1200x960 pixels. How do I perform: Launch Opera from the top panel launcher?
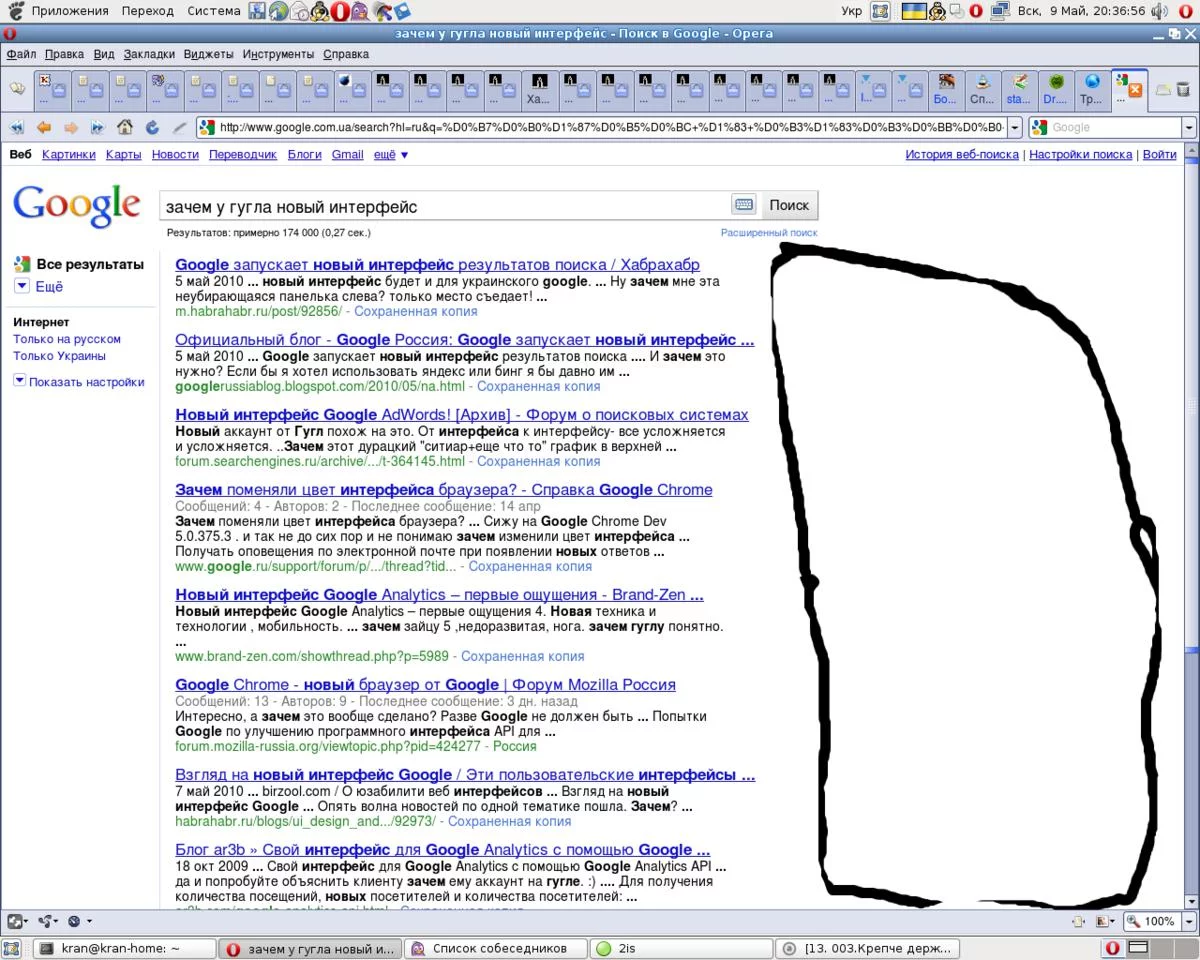pos(339,11)
